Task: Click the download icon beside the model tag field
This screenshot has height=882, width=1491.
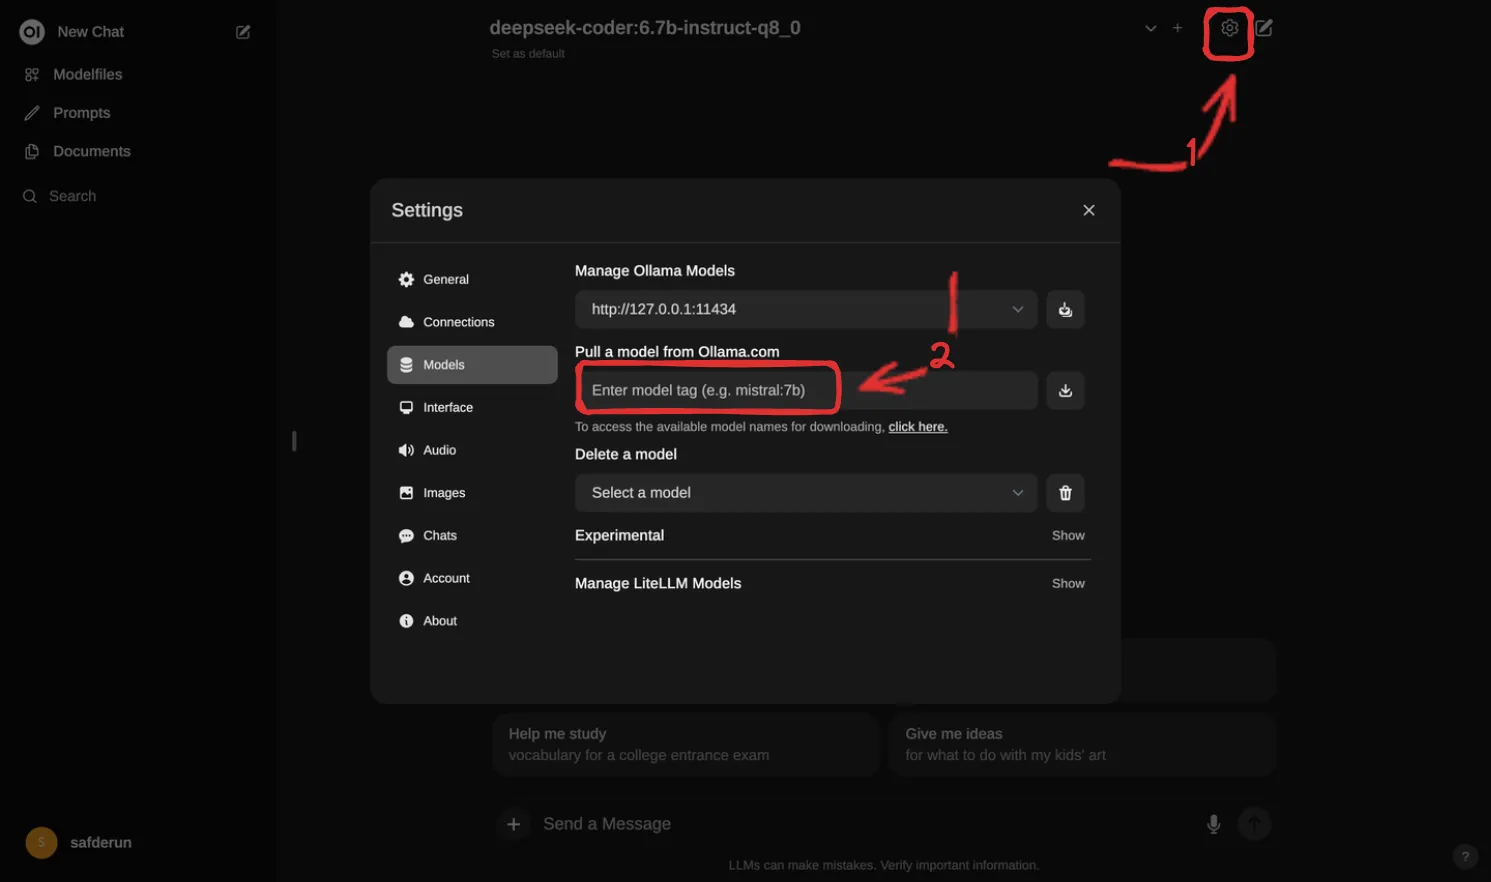Action: coord(1065,390)
